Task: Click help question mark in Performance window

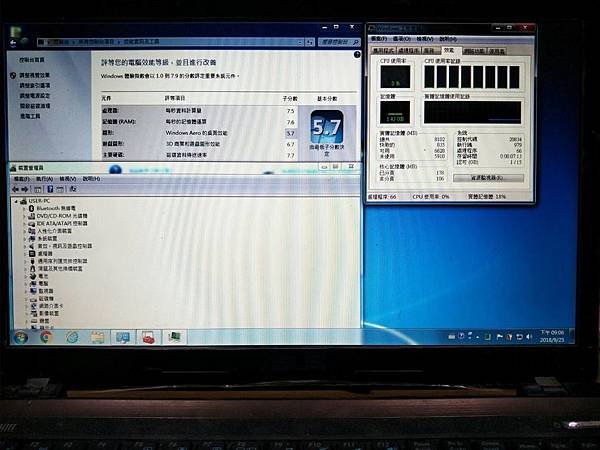Action: [357, 55]
